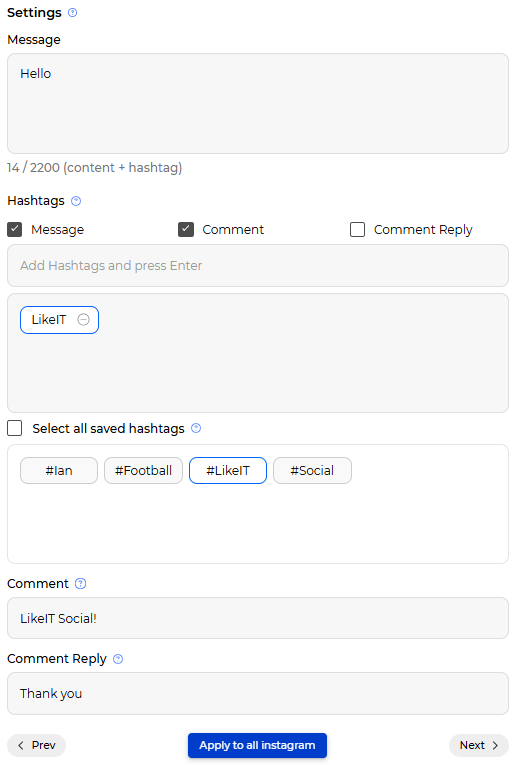The height and width of the screenshot is (765, 518).
Task: Select the #Ian saved hashtag
Action: [59, 470]
